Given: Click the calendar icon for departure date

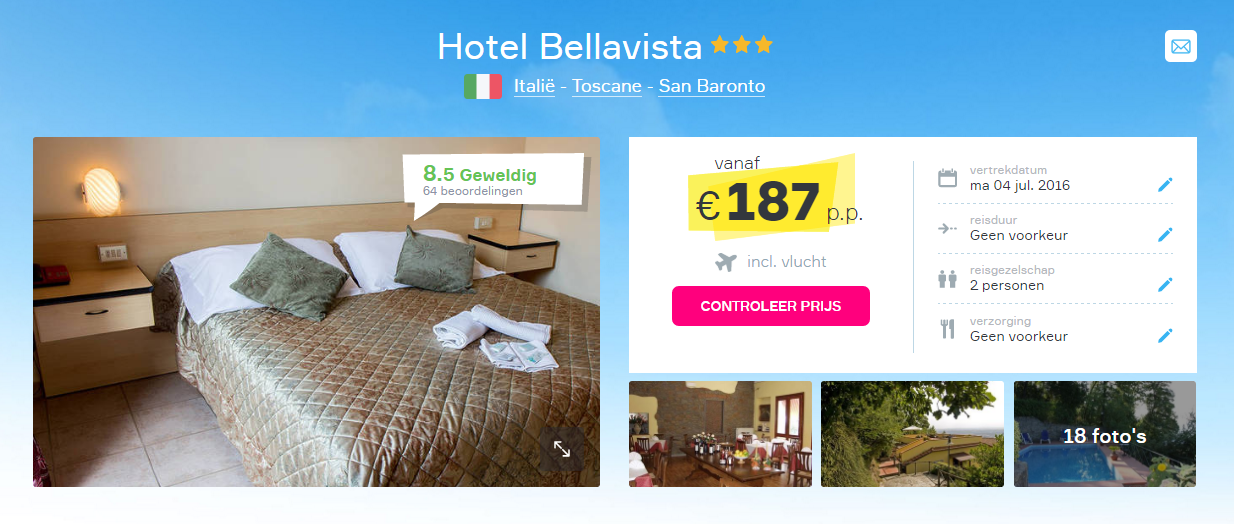Looking at the screenshot, I should (947, 178).
